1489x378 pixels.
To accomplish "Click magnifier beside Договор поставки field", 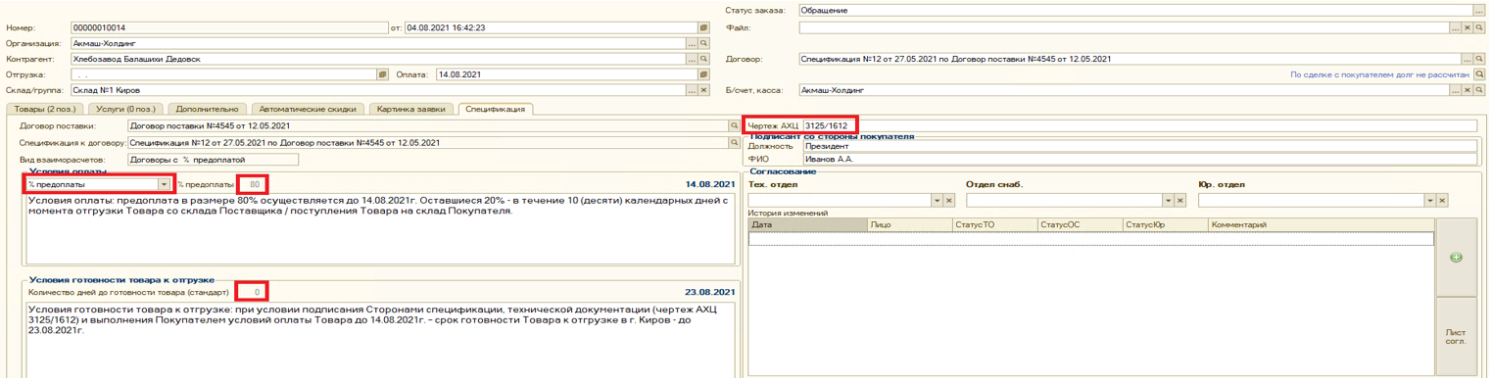I will tap(733, 126).
